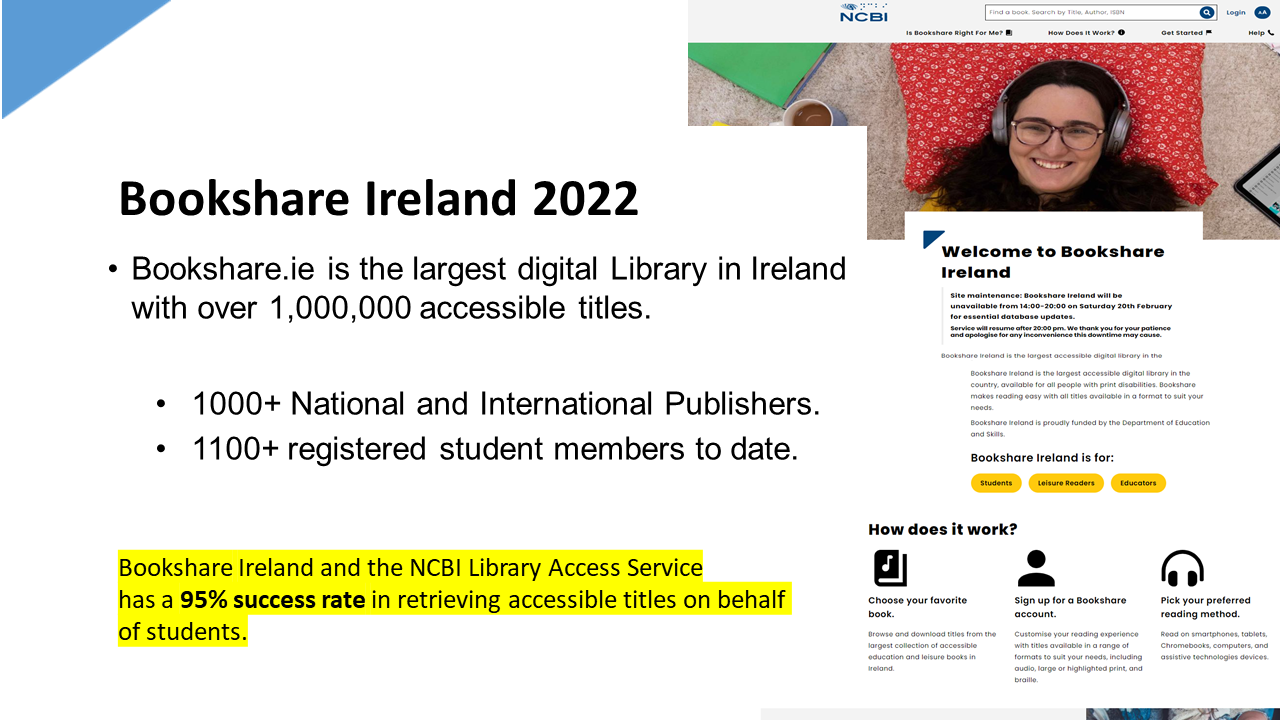Screen dimensions: 1280x720
Task: Click the NCBI logo
Action: tap(864, 12)
